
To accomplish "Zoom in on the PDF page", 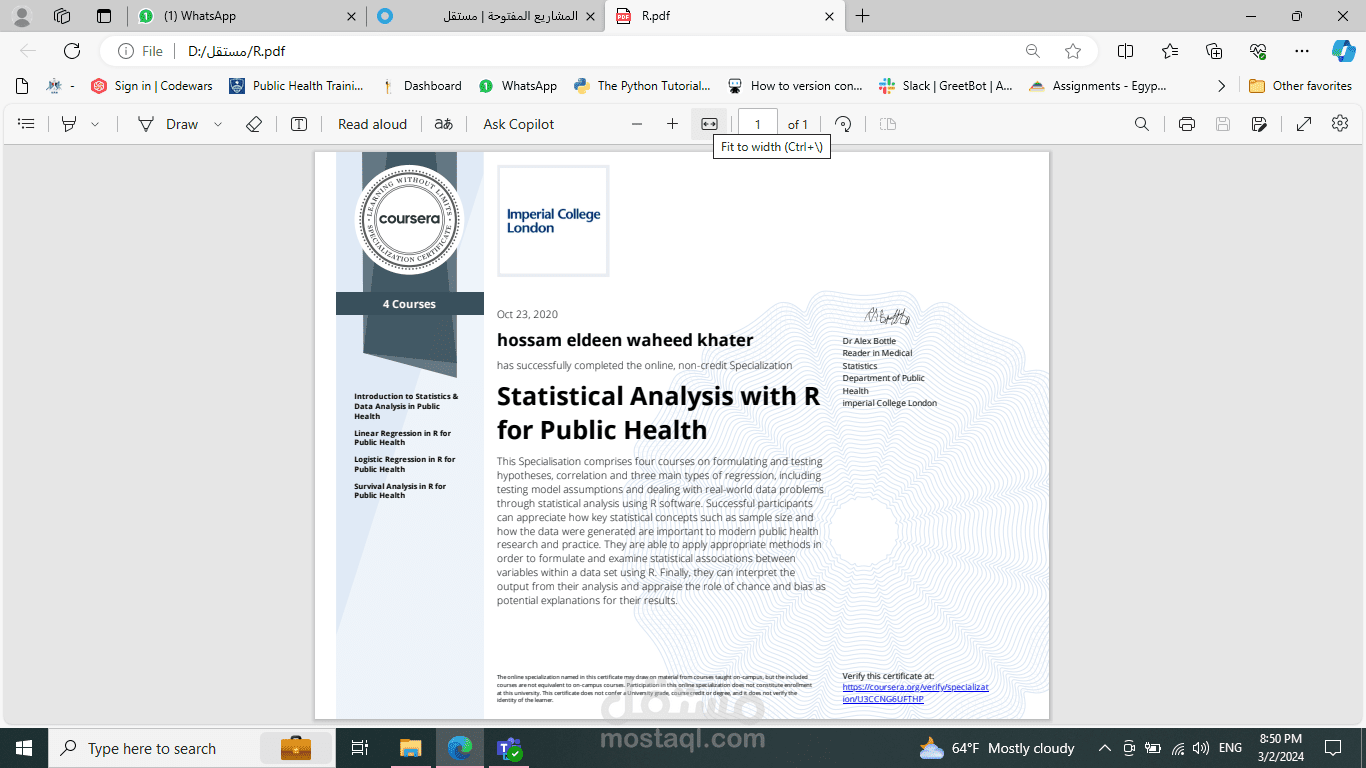I will click(x=671, y=123).
